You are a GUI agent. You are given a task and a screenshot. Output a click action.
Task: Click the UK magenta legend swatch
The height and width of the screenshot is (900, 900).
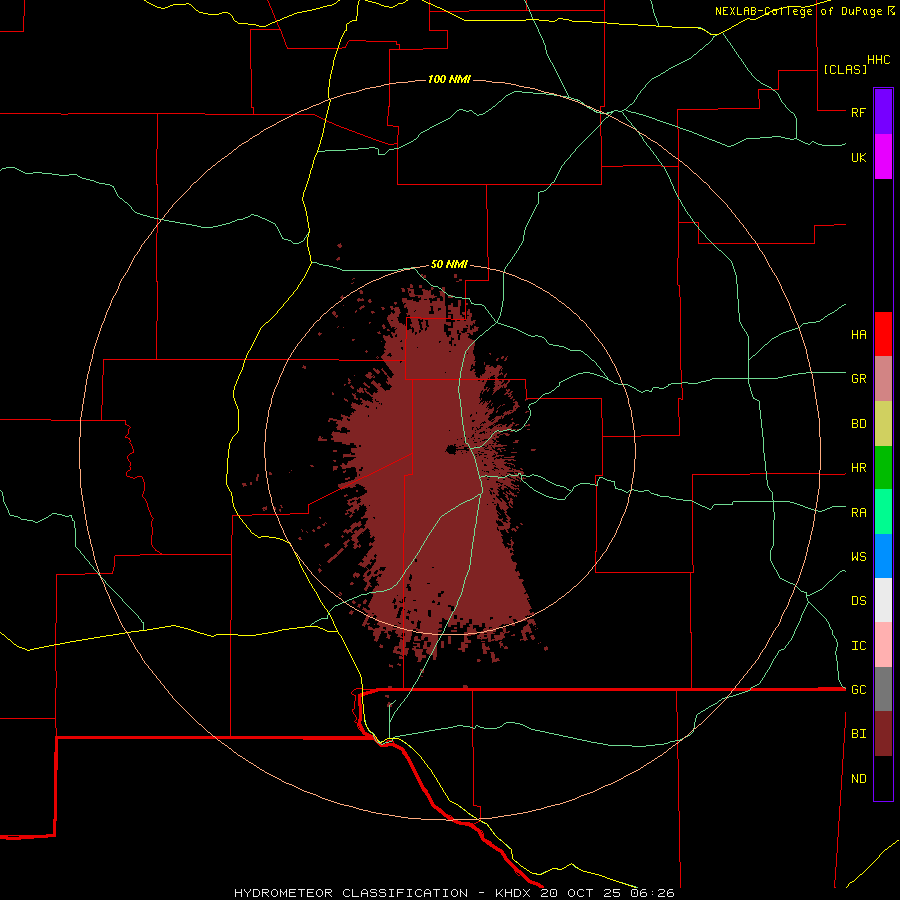(x=883, y=157)
